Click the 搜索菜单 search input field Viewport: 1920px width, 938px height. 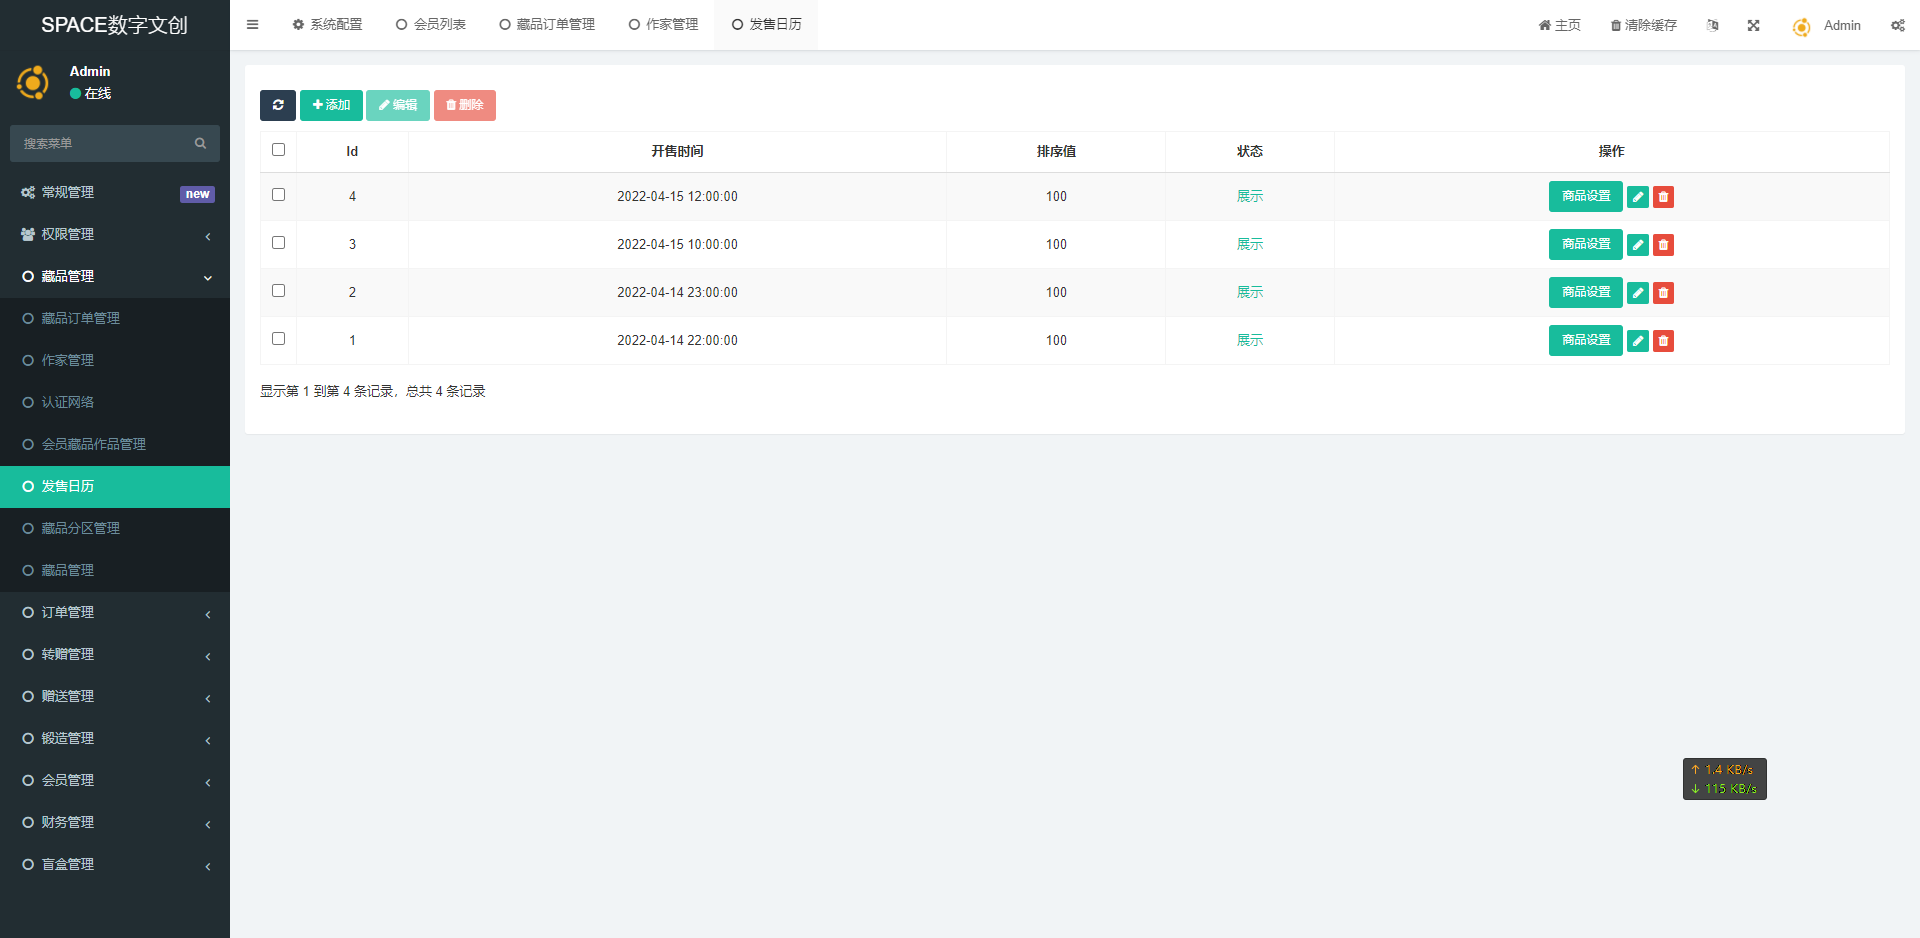coord(105,144)
